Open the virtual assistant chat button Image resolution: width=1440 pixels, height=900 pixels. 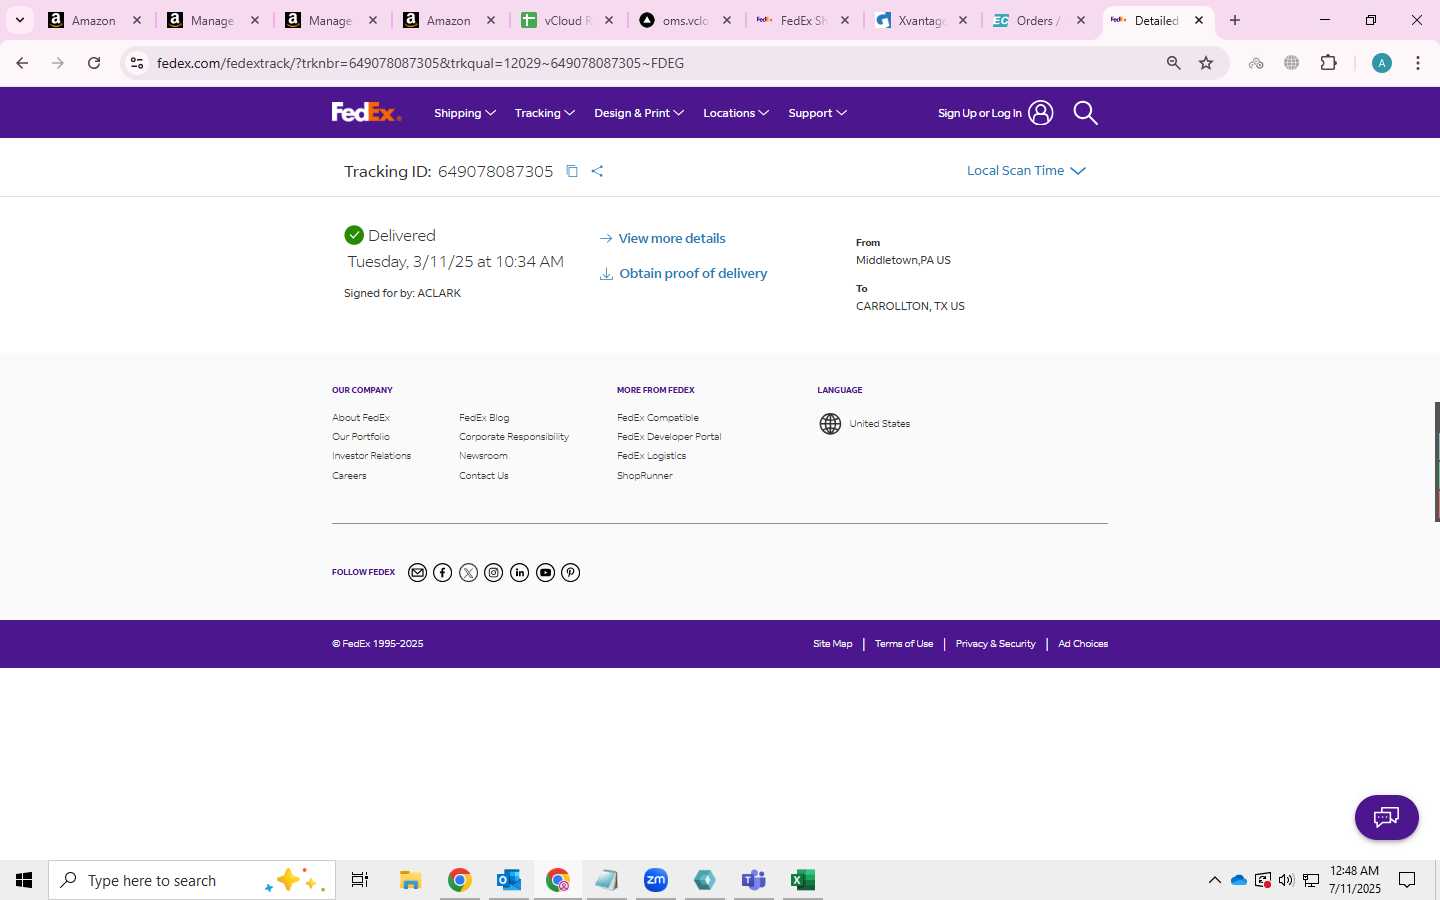tap(1386, 818)
